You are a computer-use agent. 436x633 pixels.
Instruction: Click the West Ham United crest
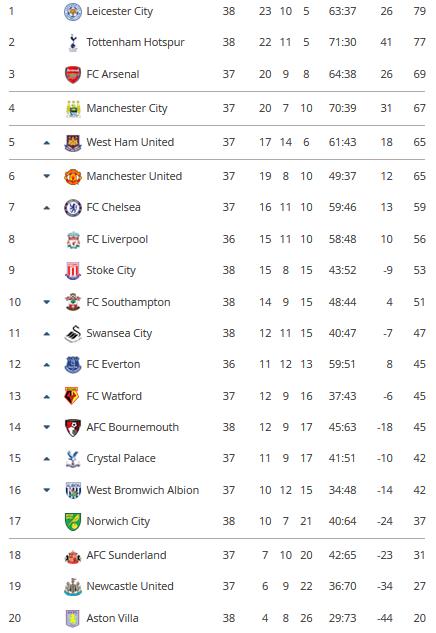73,143
